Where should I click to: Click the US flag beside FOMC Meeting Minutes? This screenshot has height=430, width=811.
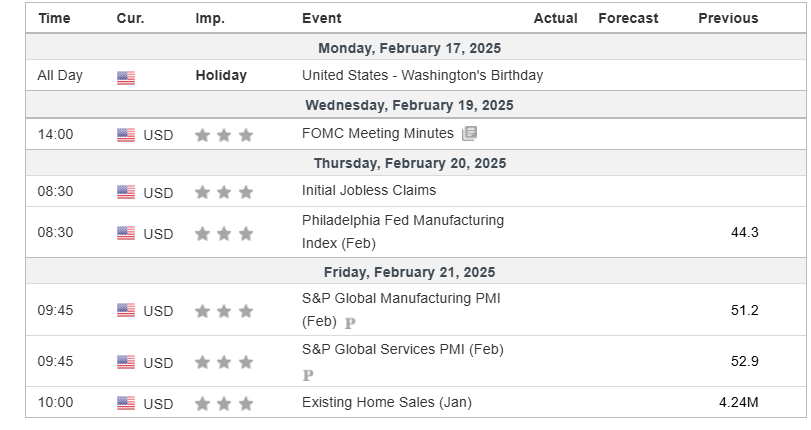(x=126, y=135)
